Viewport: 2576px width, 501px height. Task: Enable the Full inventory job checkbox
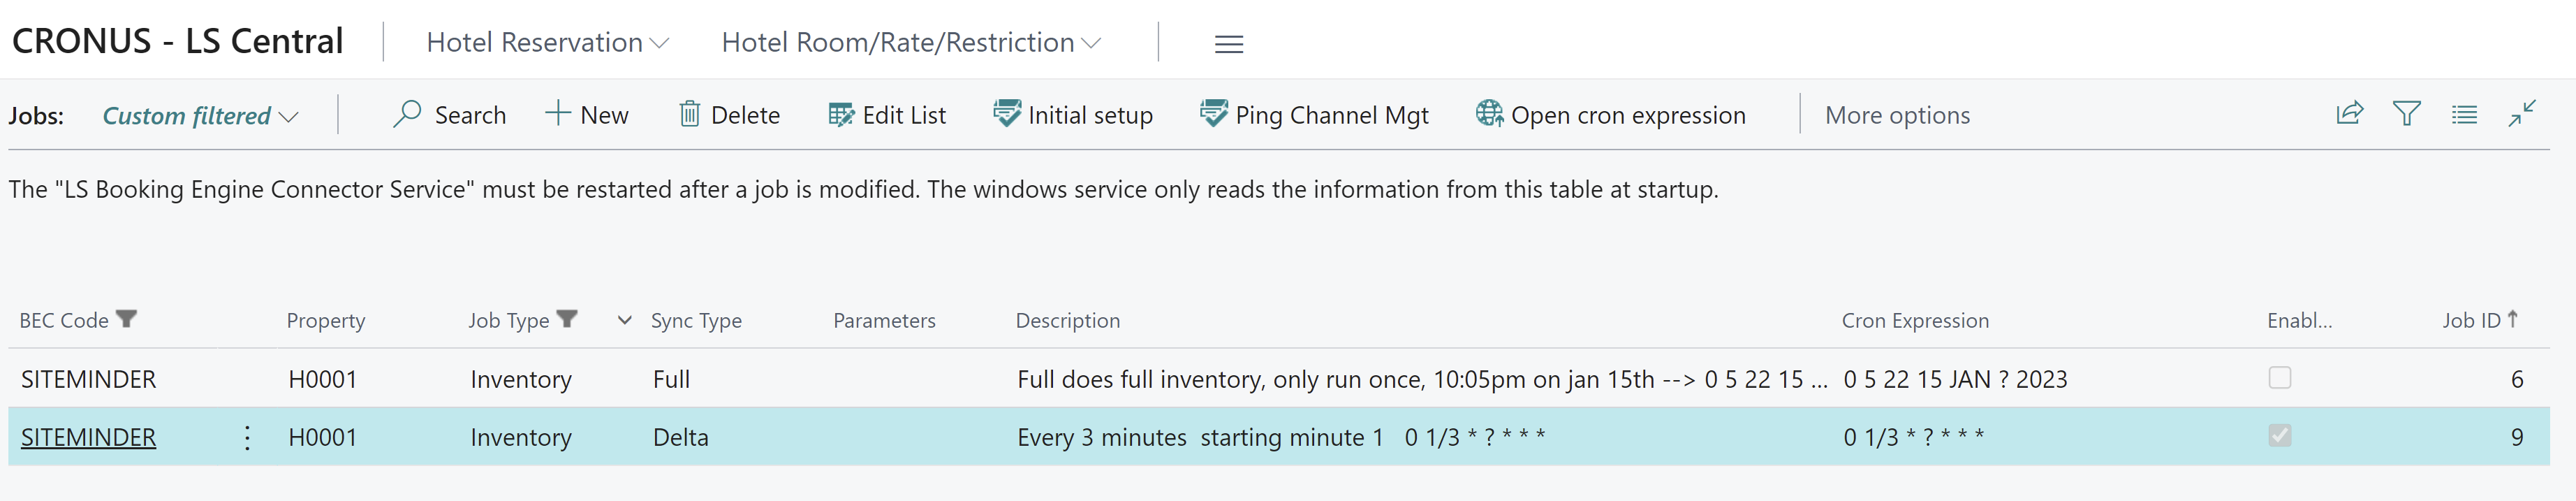pos(2279,378)
